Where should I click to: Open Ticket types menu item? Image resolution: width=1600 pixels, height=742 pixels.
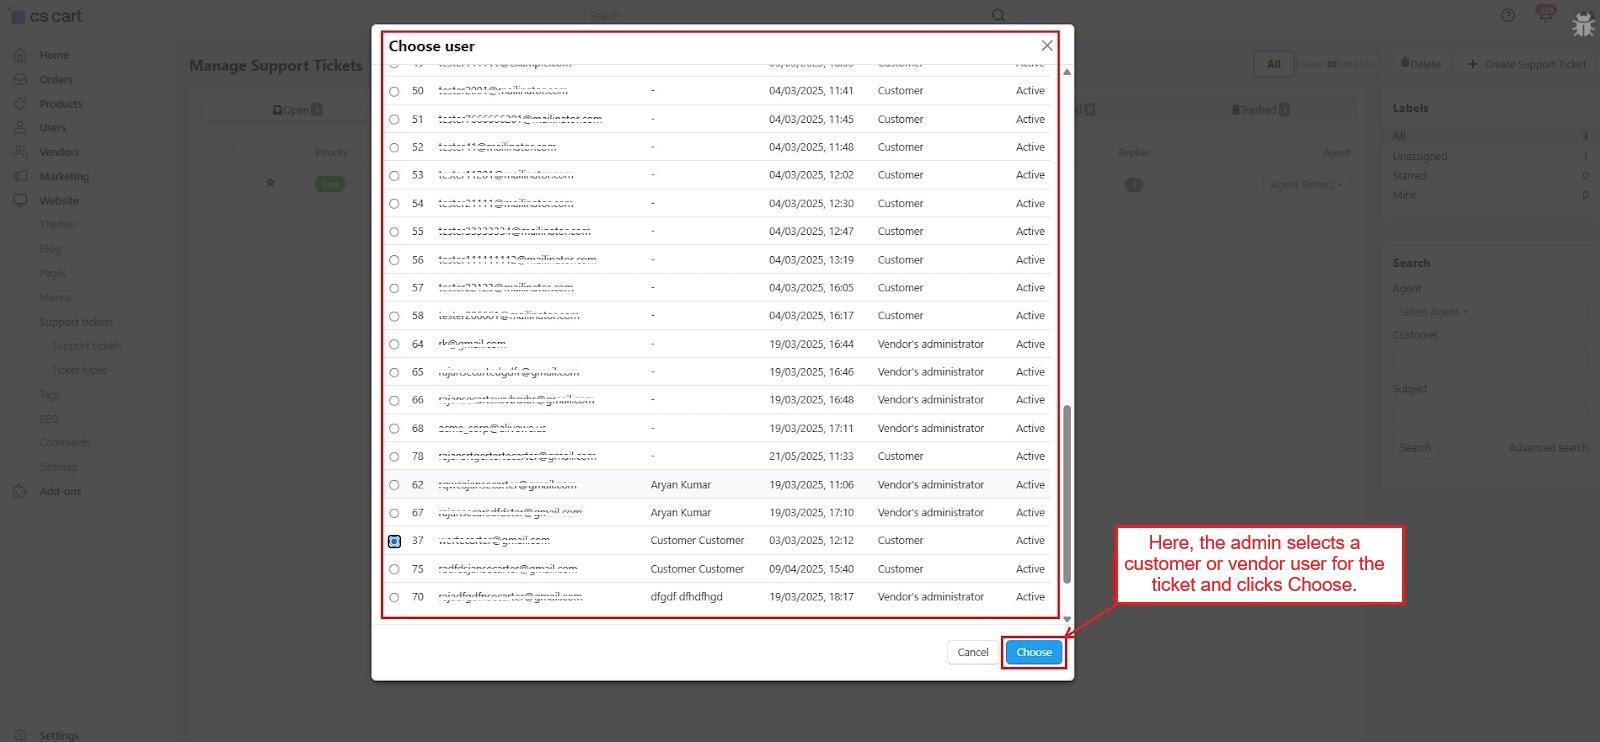click(79, 370)
